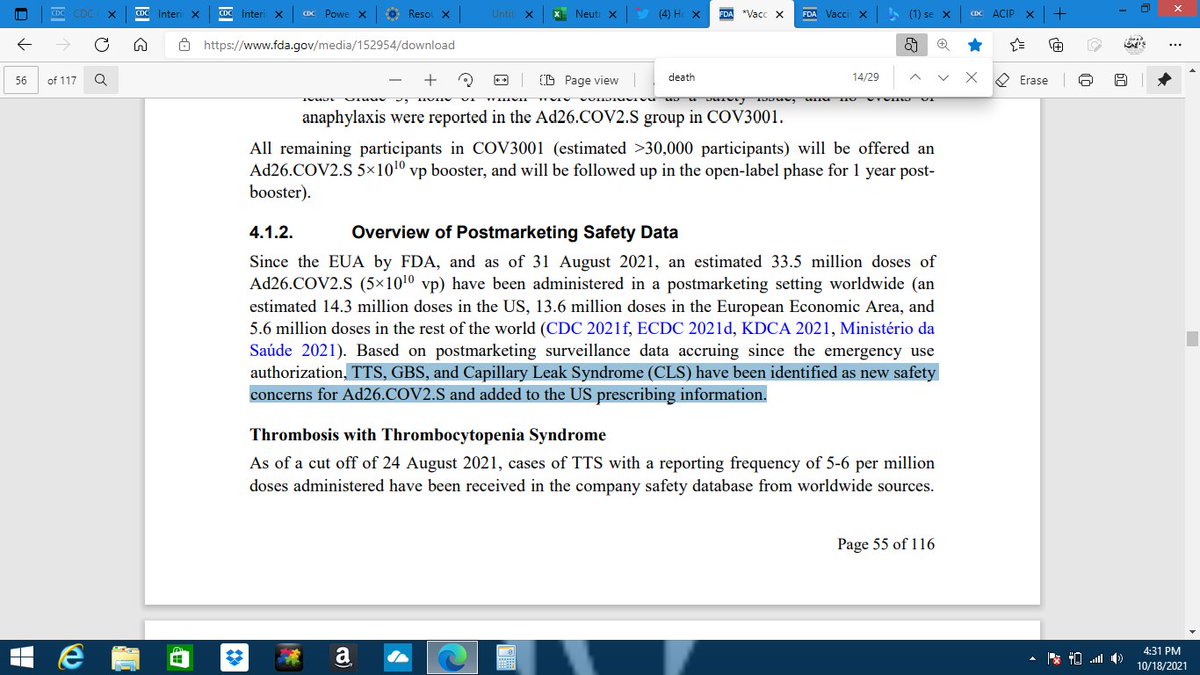The height and width of the screenshot is (675, 1200).
Task: Click the 'Overview of Postmarketing Safety Data' heading
Action: pos(515,233)
